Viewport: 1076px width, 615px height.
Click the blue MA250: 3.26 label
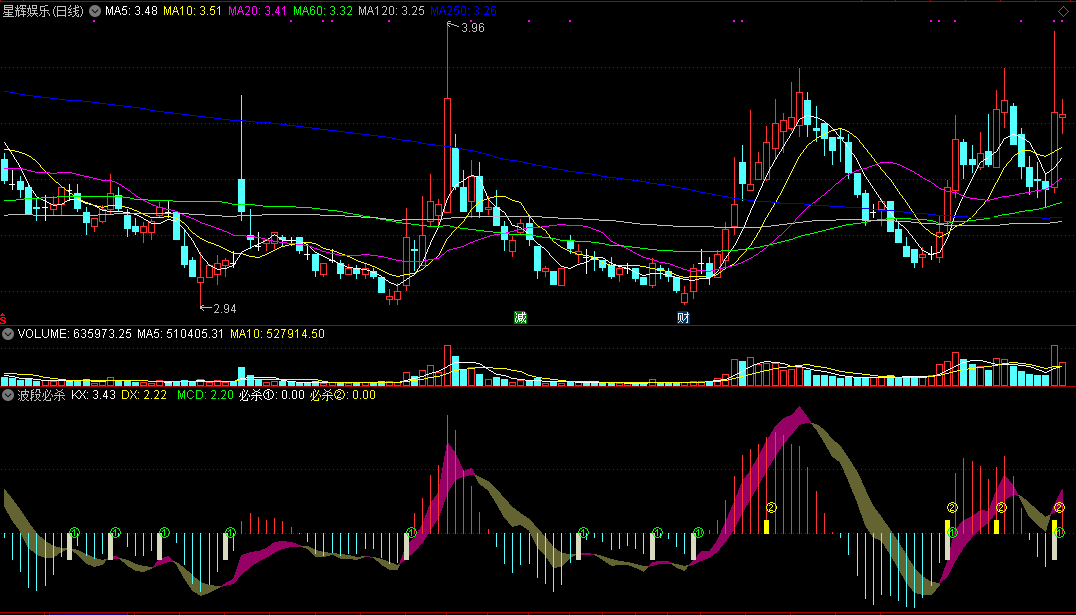tap(463, 11)
